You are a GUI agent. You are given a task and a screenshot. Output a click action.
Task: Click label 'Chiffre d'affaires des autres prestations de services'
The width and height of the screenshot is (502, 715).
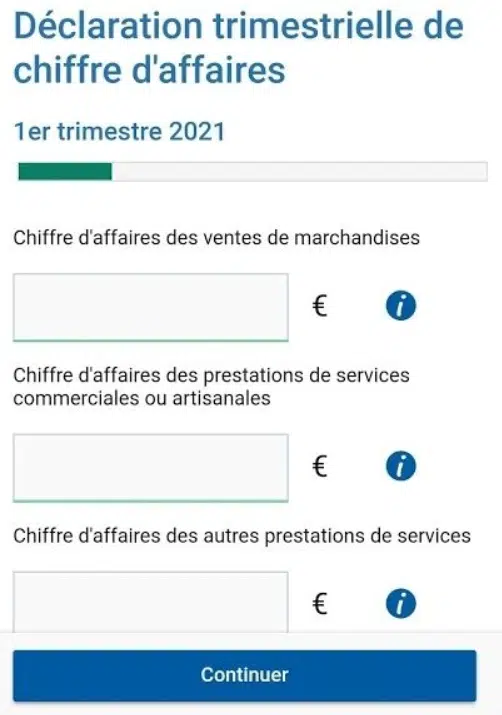[x=242, y=535]
